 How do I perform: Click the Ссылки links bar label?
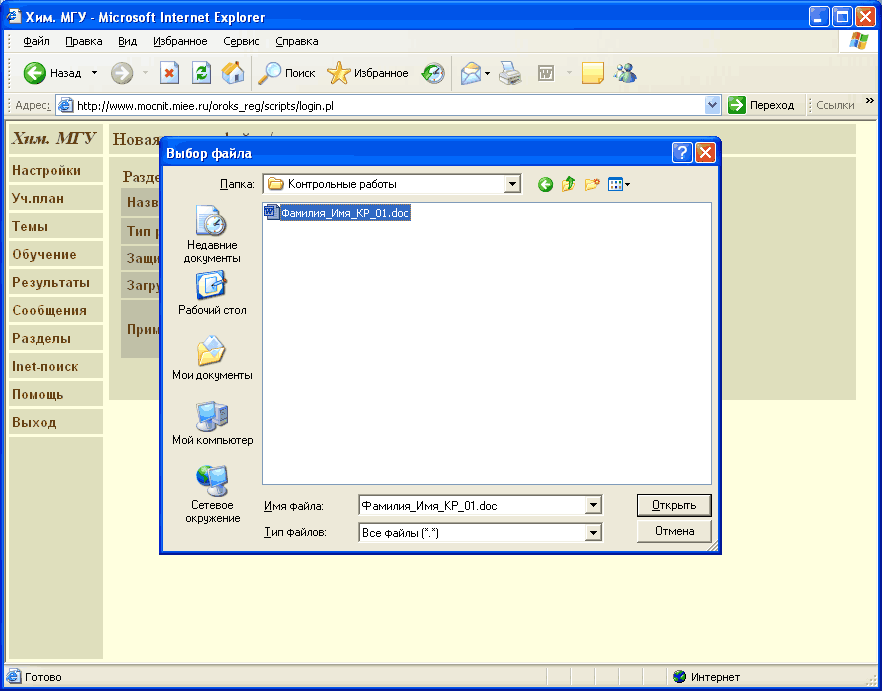point(835,105)
